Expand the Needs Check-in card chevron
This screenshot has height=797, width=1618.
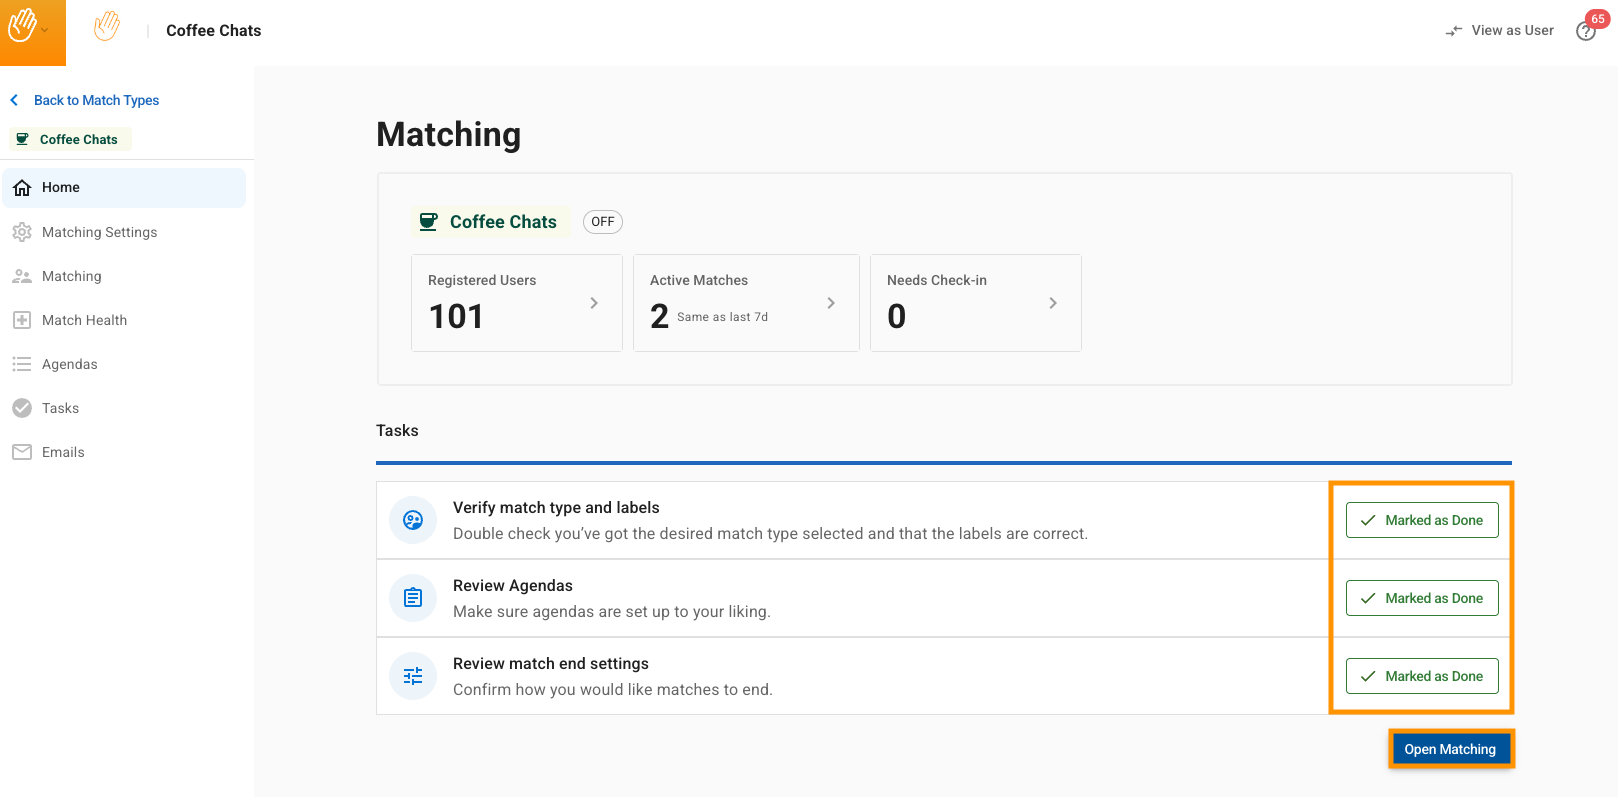coord(1053,303)
